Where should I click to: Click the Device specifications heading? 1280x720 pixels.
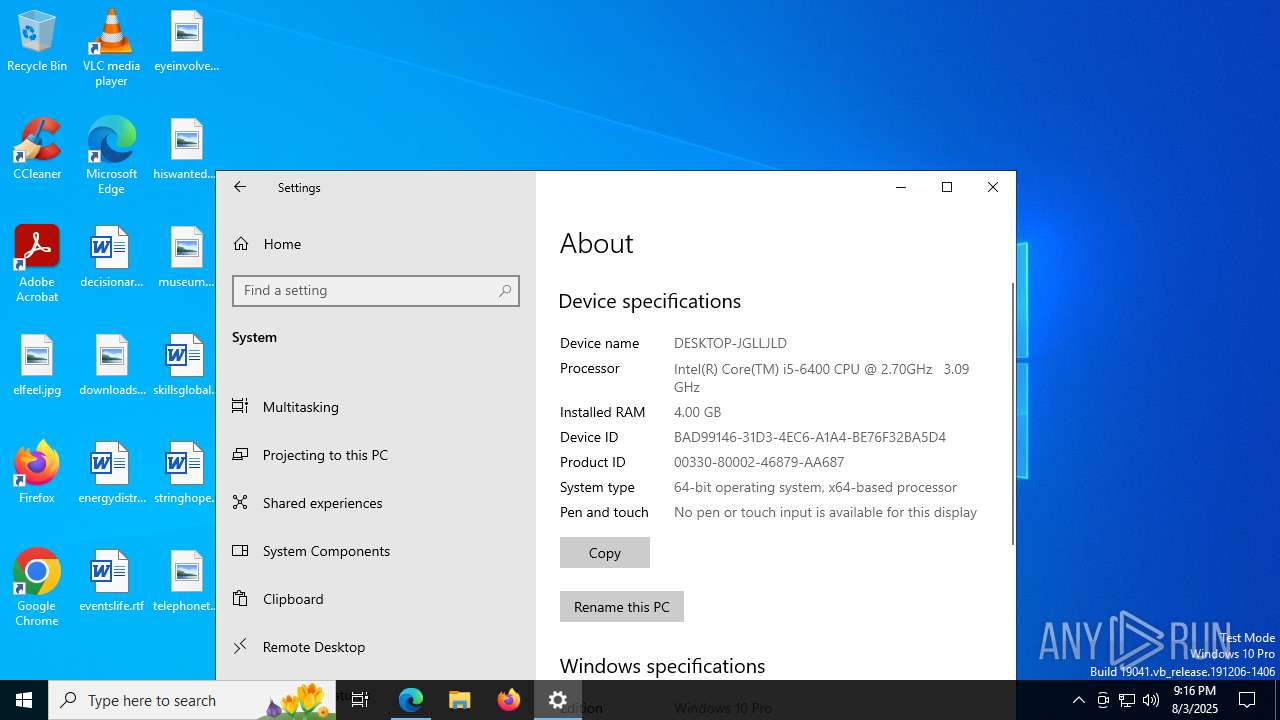click(x=650, y=301)
